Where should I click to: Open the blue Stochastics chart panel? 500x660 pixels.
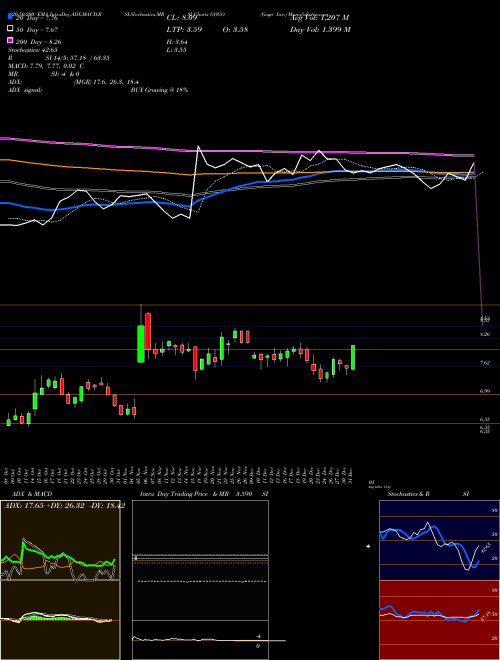(439, 540)
